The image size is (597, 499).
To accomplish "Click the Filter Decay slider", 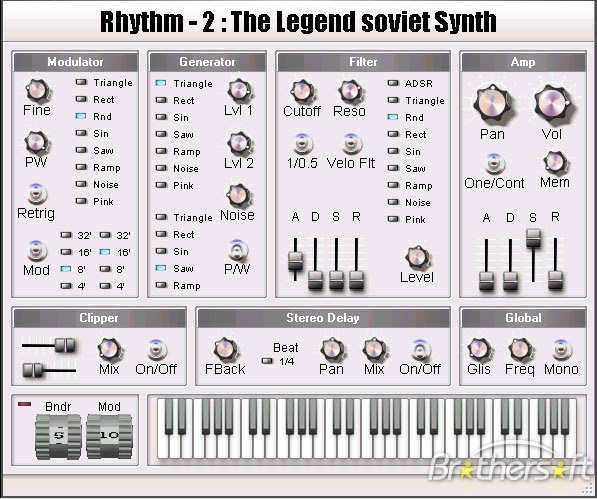I will [x=316, y=280].
